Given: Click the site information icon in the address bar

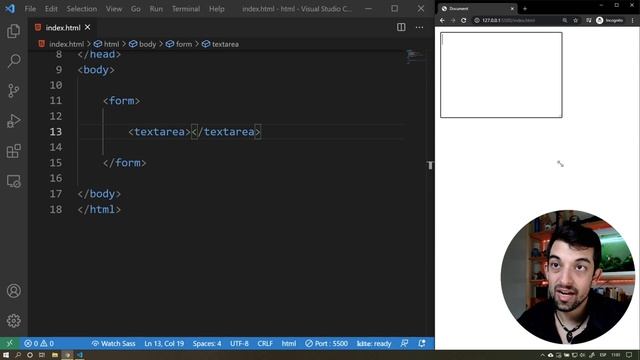Looking at the screenshot, I should [x=477, y=20].
